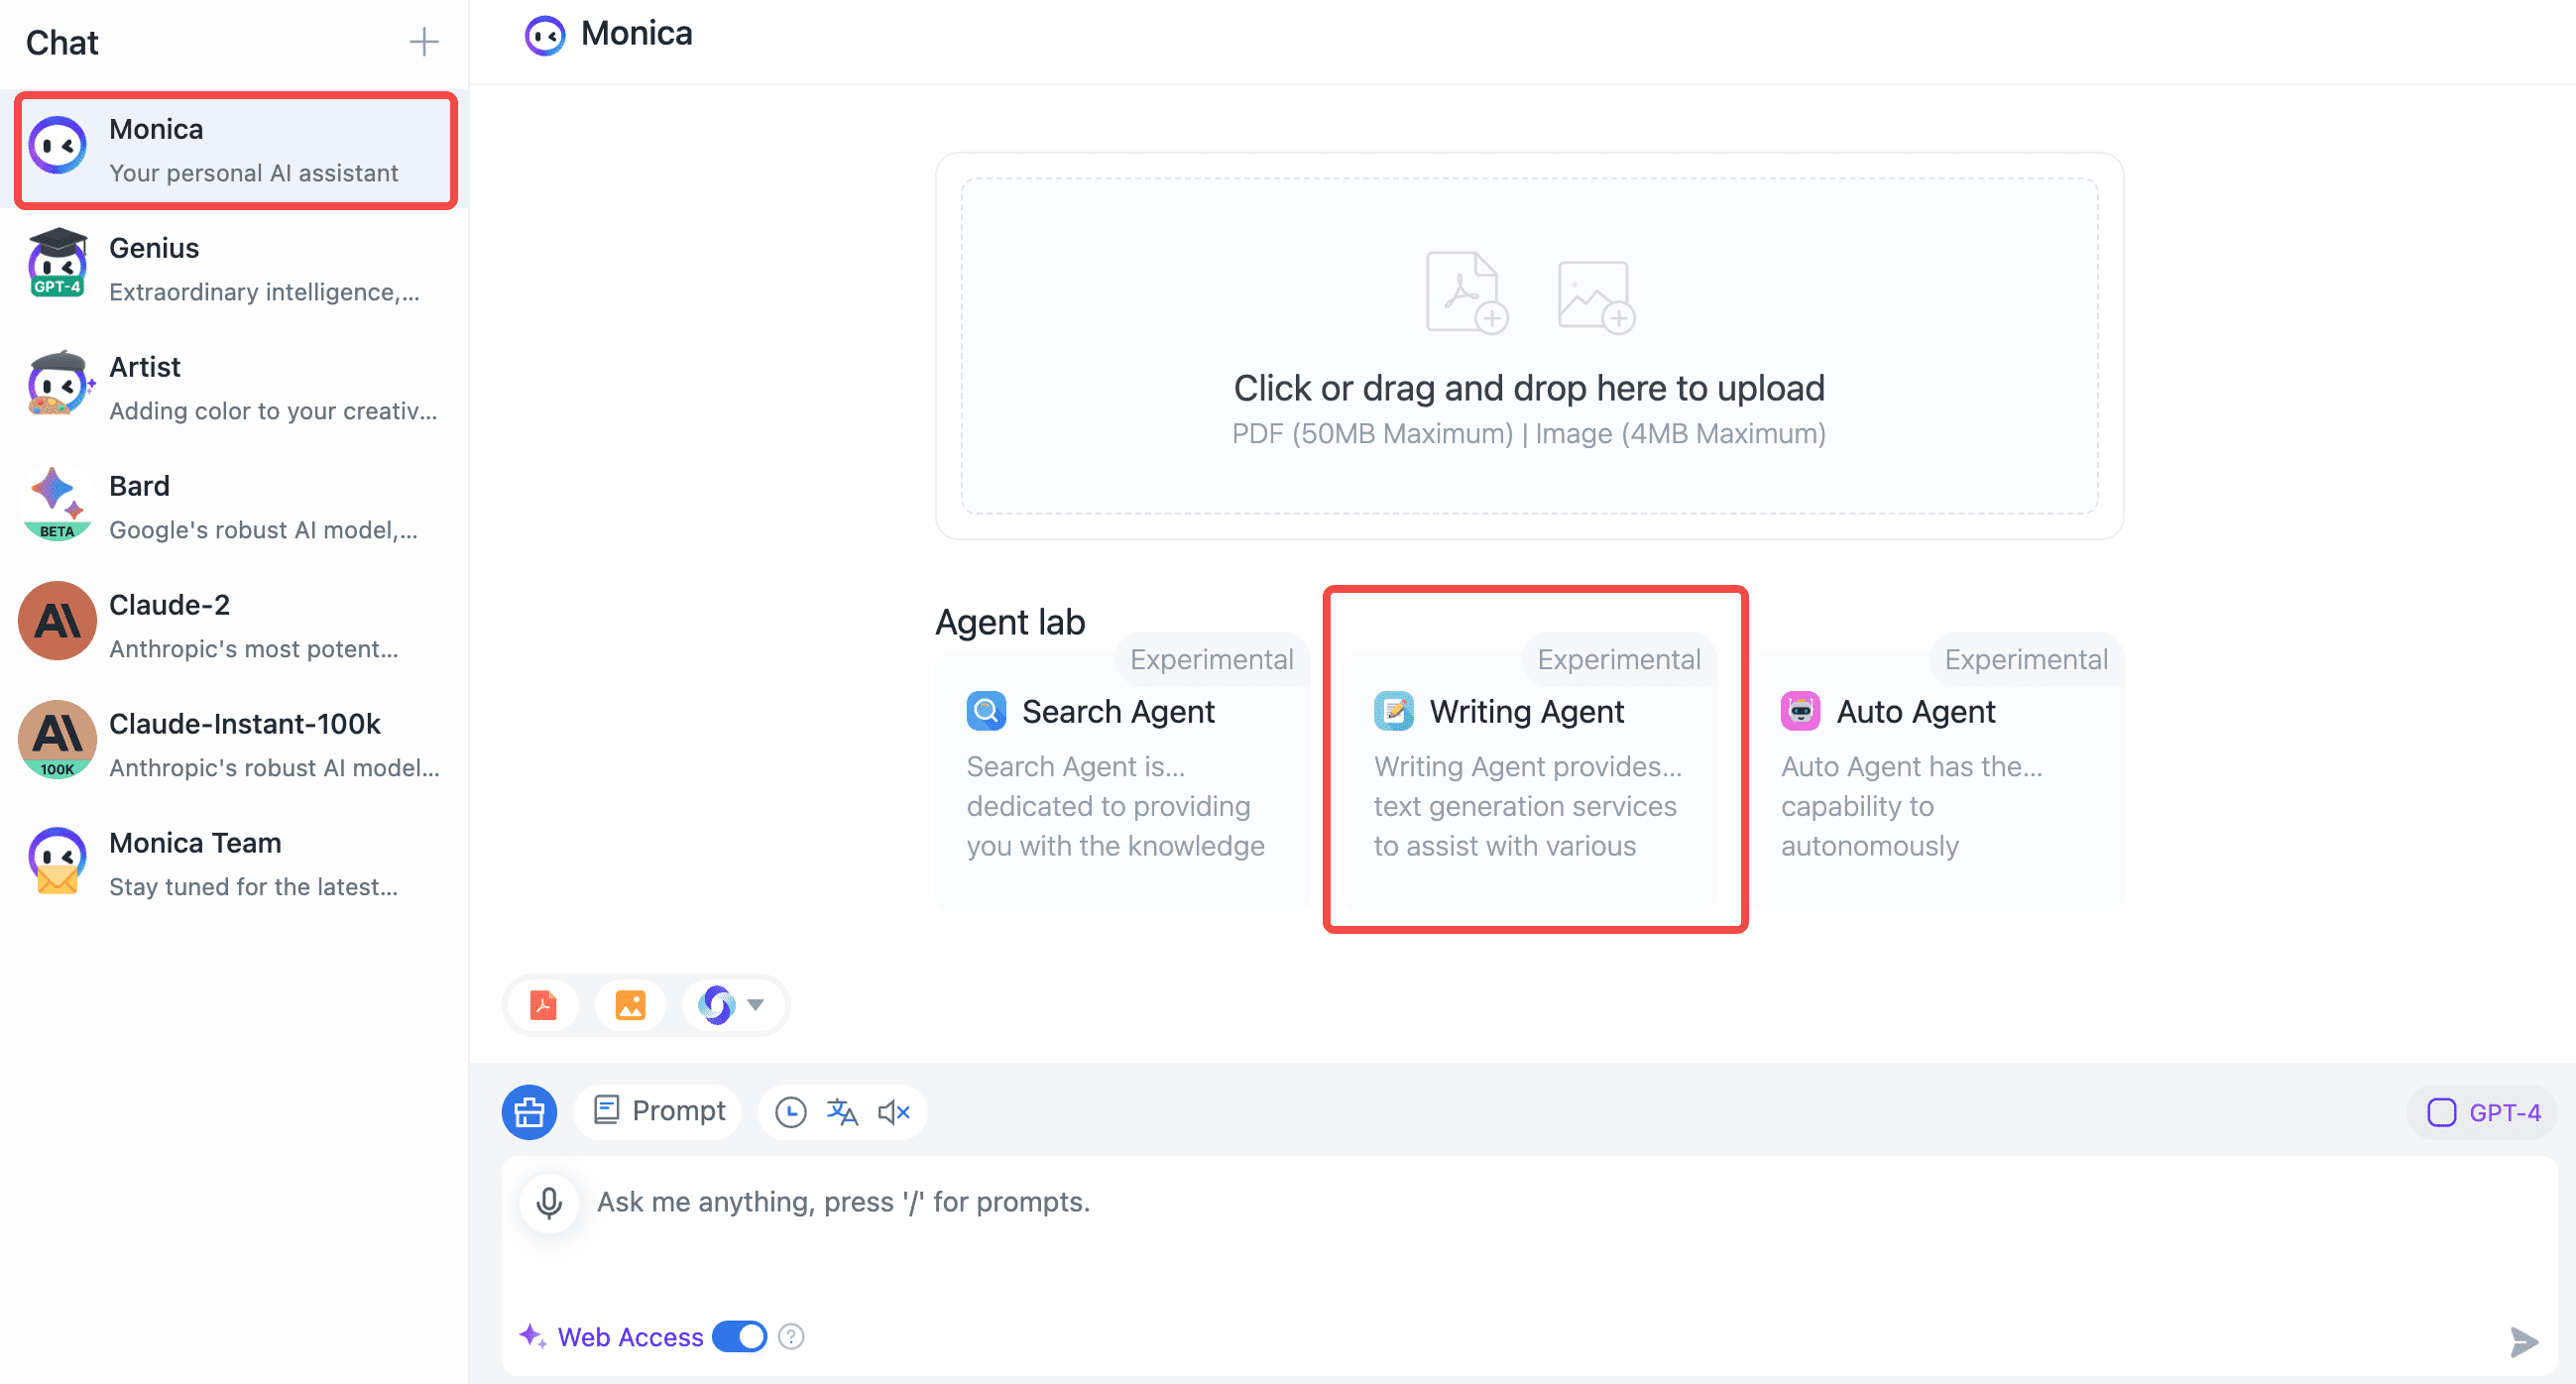Viewport: 2576px width, 1384px height.
Task: Click the PDF upload icon
Action: tap(541, 1005)
